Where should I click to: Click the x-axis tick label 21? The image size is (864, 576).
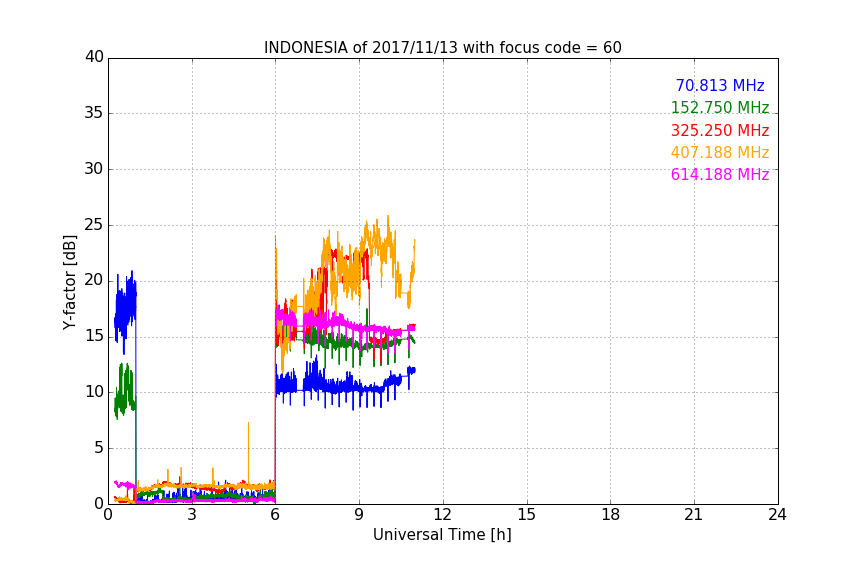pos(694,515)
